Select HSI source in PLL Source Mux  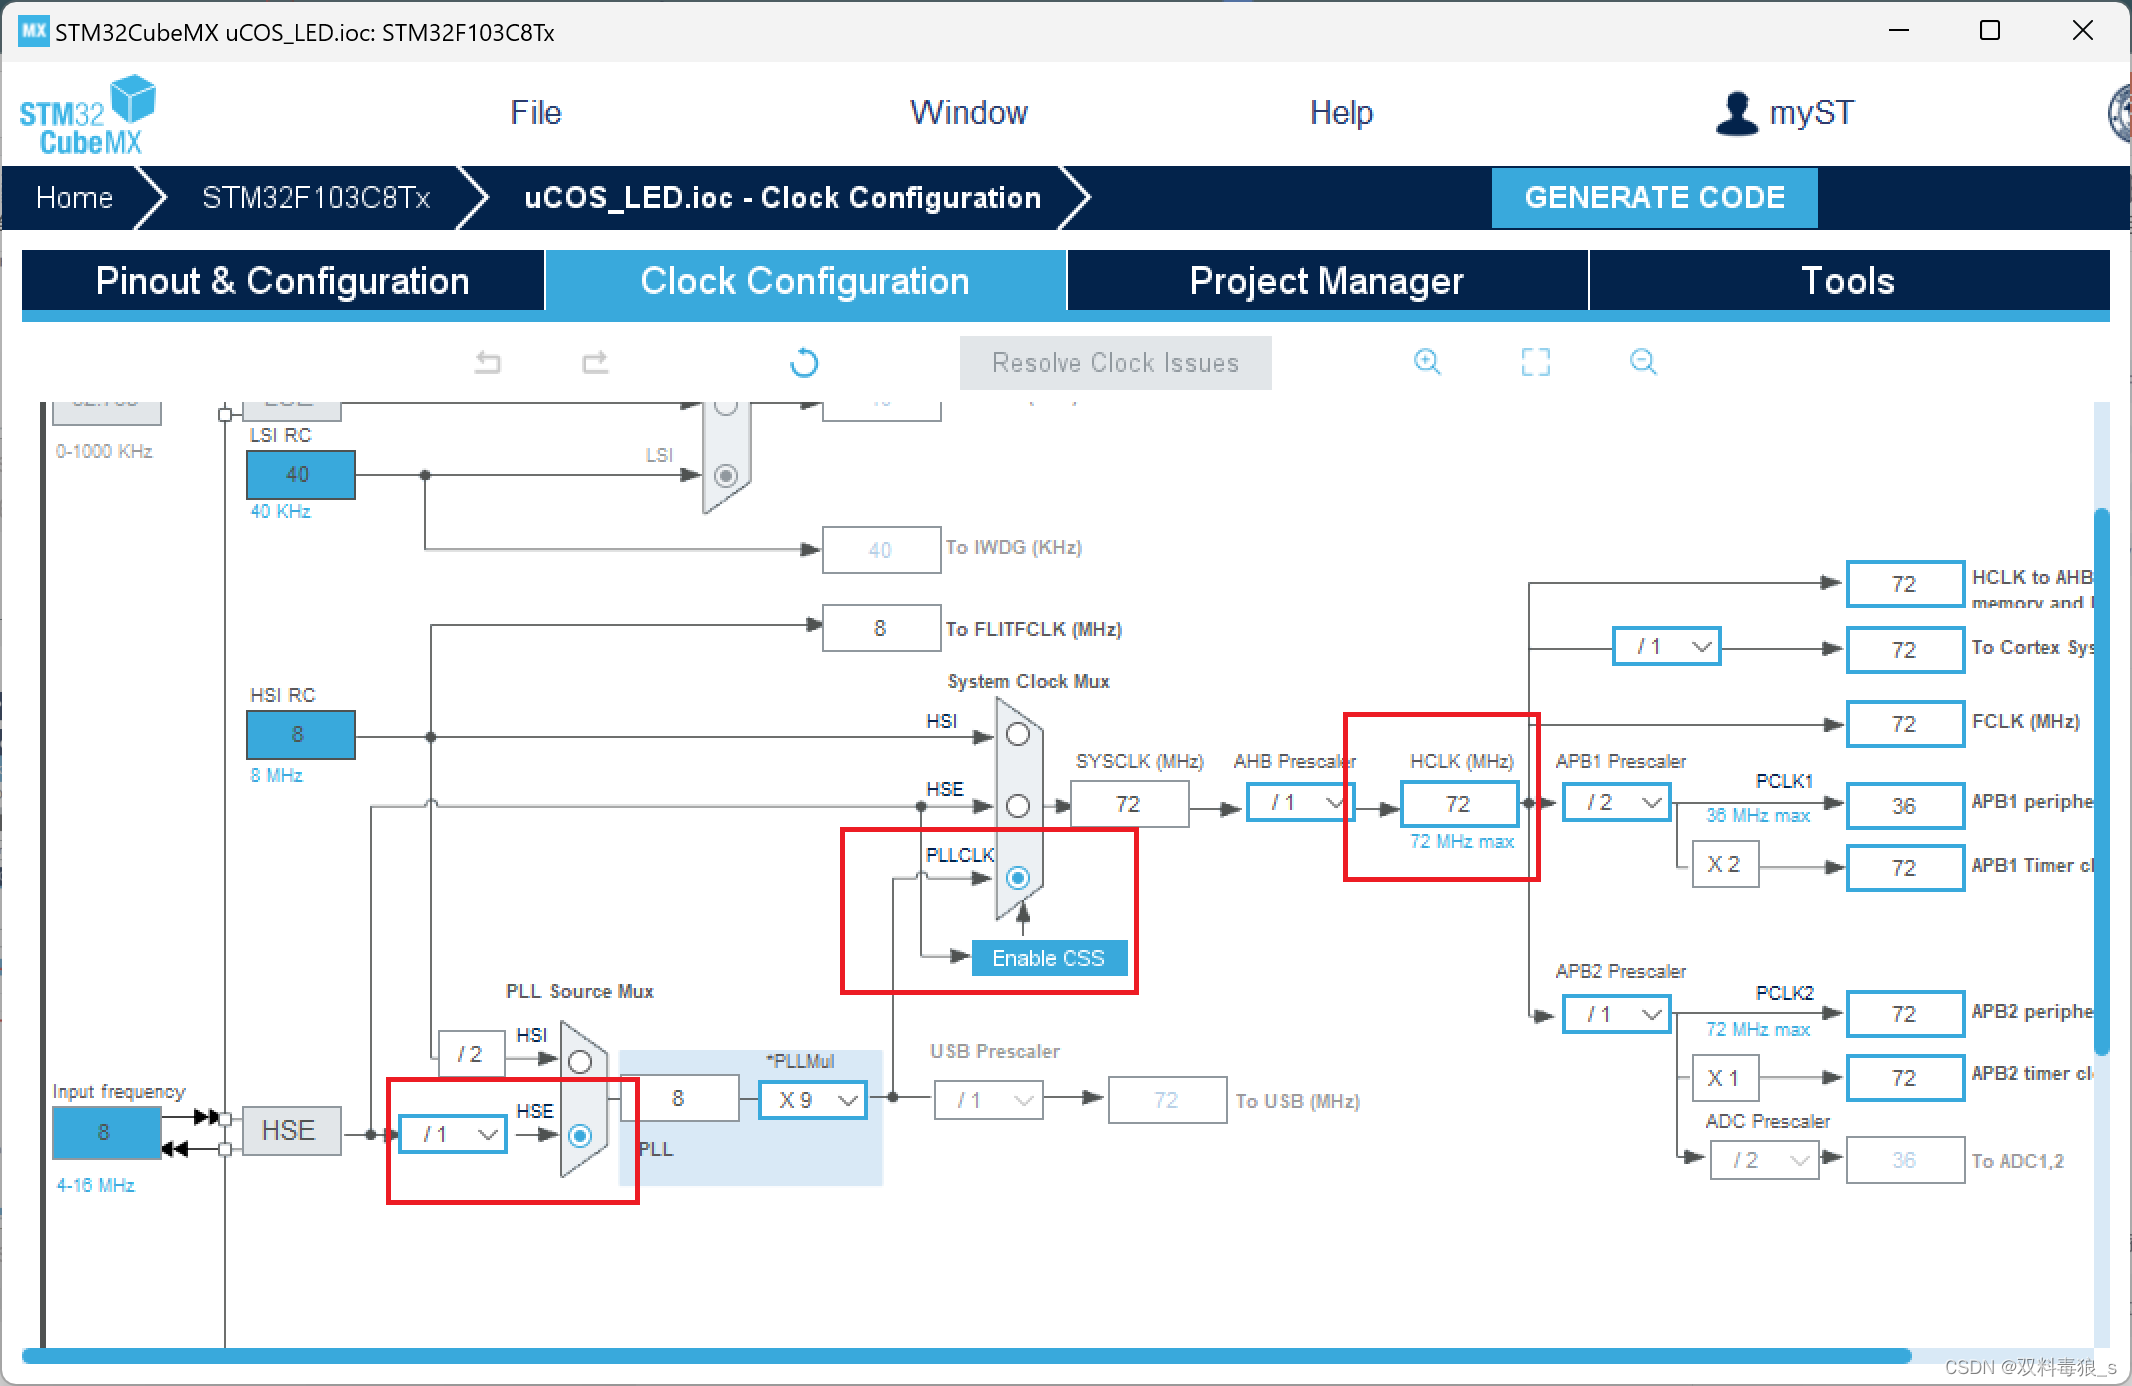pyautogui.click(x=580, y=1062)
